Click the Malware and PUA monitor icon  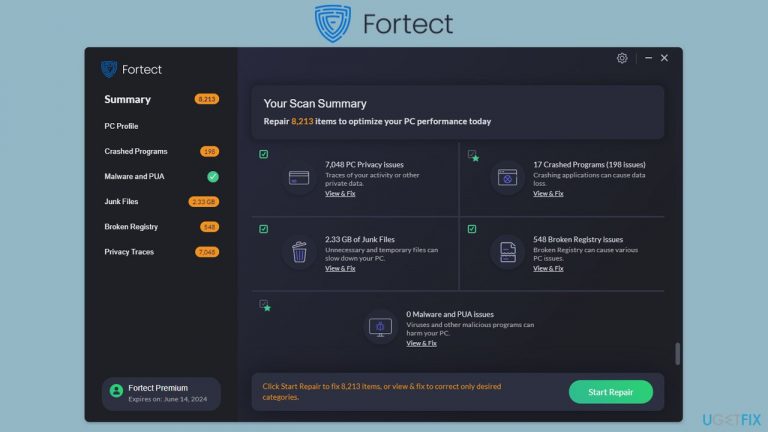tap(380, 327)
